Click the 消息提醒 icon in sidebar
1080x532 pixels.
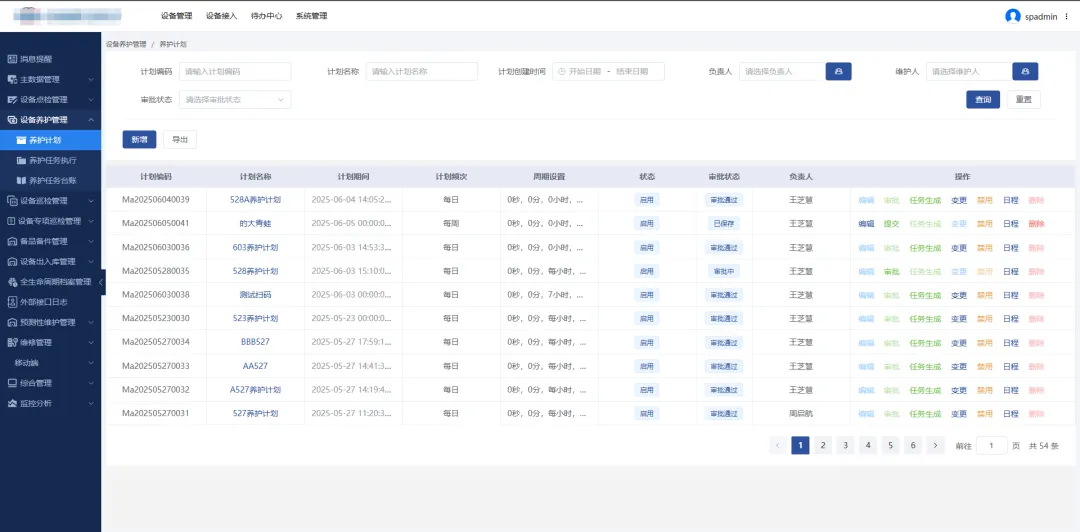coord(12,59)
